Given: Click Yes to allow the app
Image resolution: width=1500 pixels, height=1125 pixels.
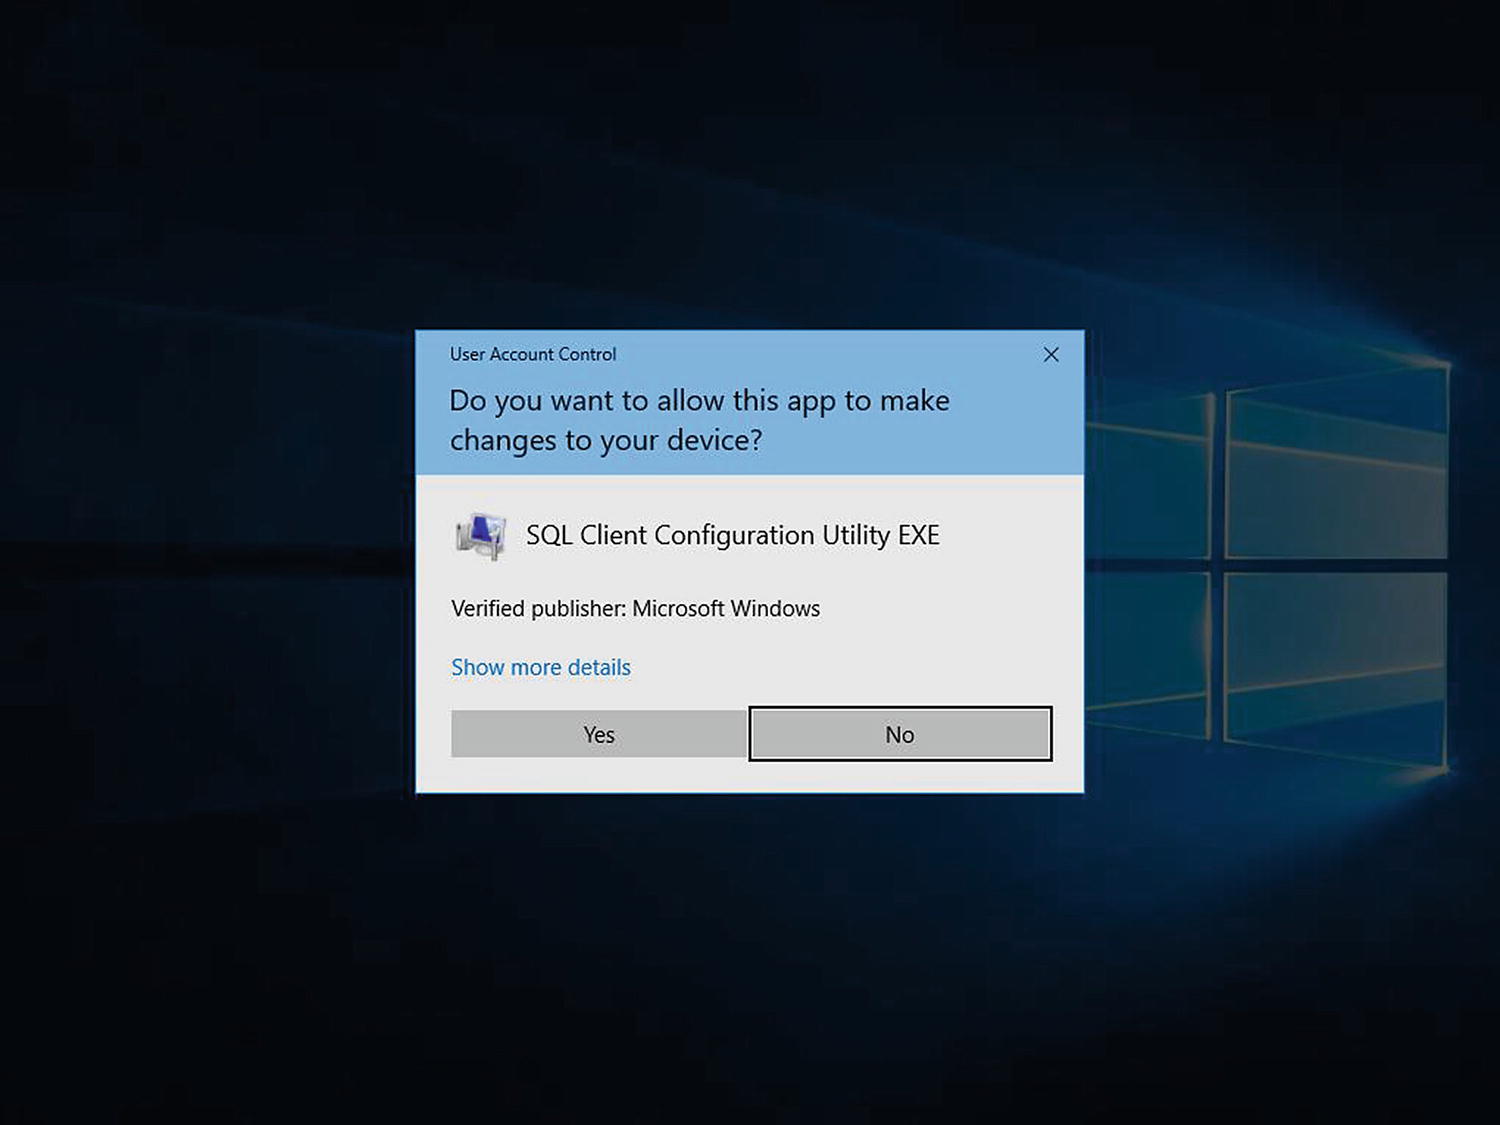Looking at the screenshot, I should point(598,734).
